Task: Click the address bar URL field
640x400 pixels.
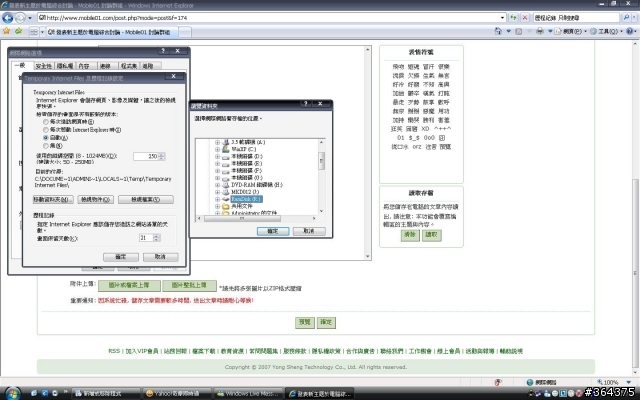Action: 269,18
